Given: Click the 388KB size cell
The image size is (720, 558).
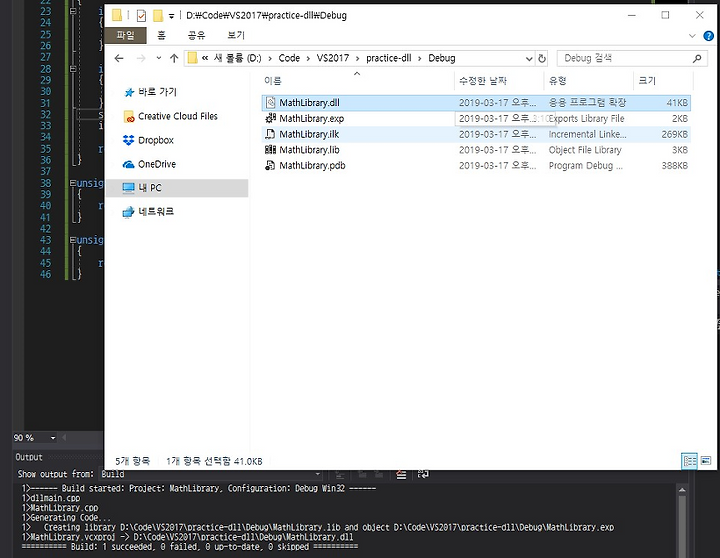Looking at the screenshot, I should [674, 165].
